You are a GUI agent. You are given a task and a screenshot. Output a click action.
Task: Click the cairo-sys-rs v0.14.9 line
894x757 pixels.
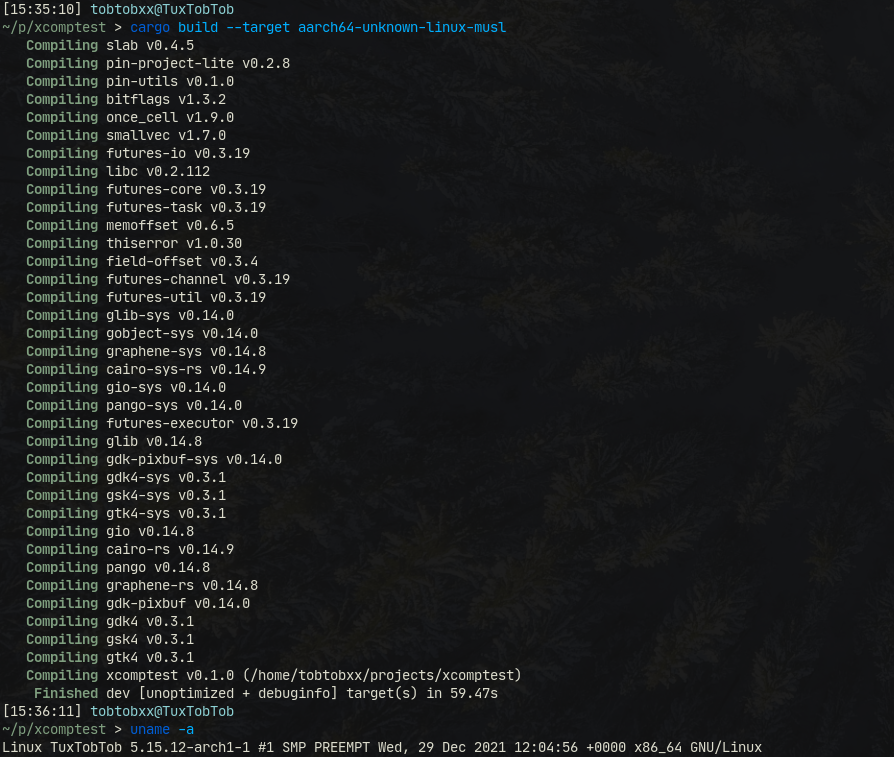[146, 369]
